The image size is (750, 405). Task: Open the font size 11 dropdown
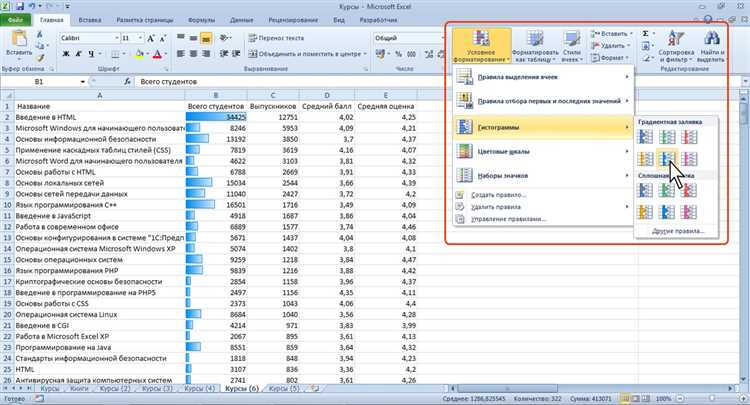tap(140, 38)
